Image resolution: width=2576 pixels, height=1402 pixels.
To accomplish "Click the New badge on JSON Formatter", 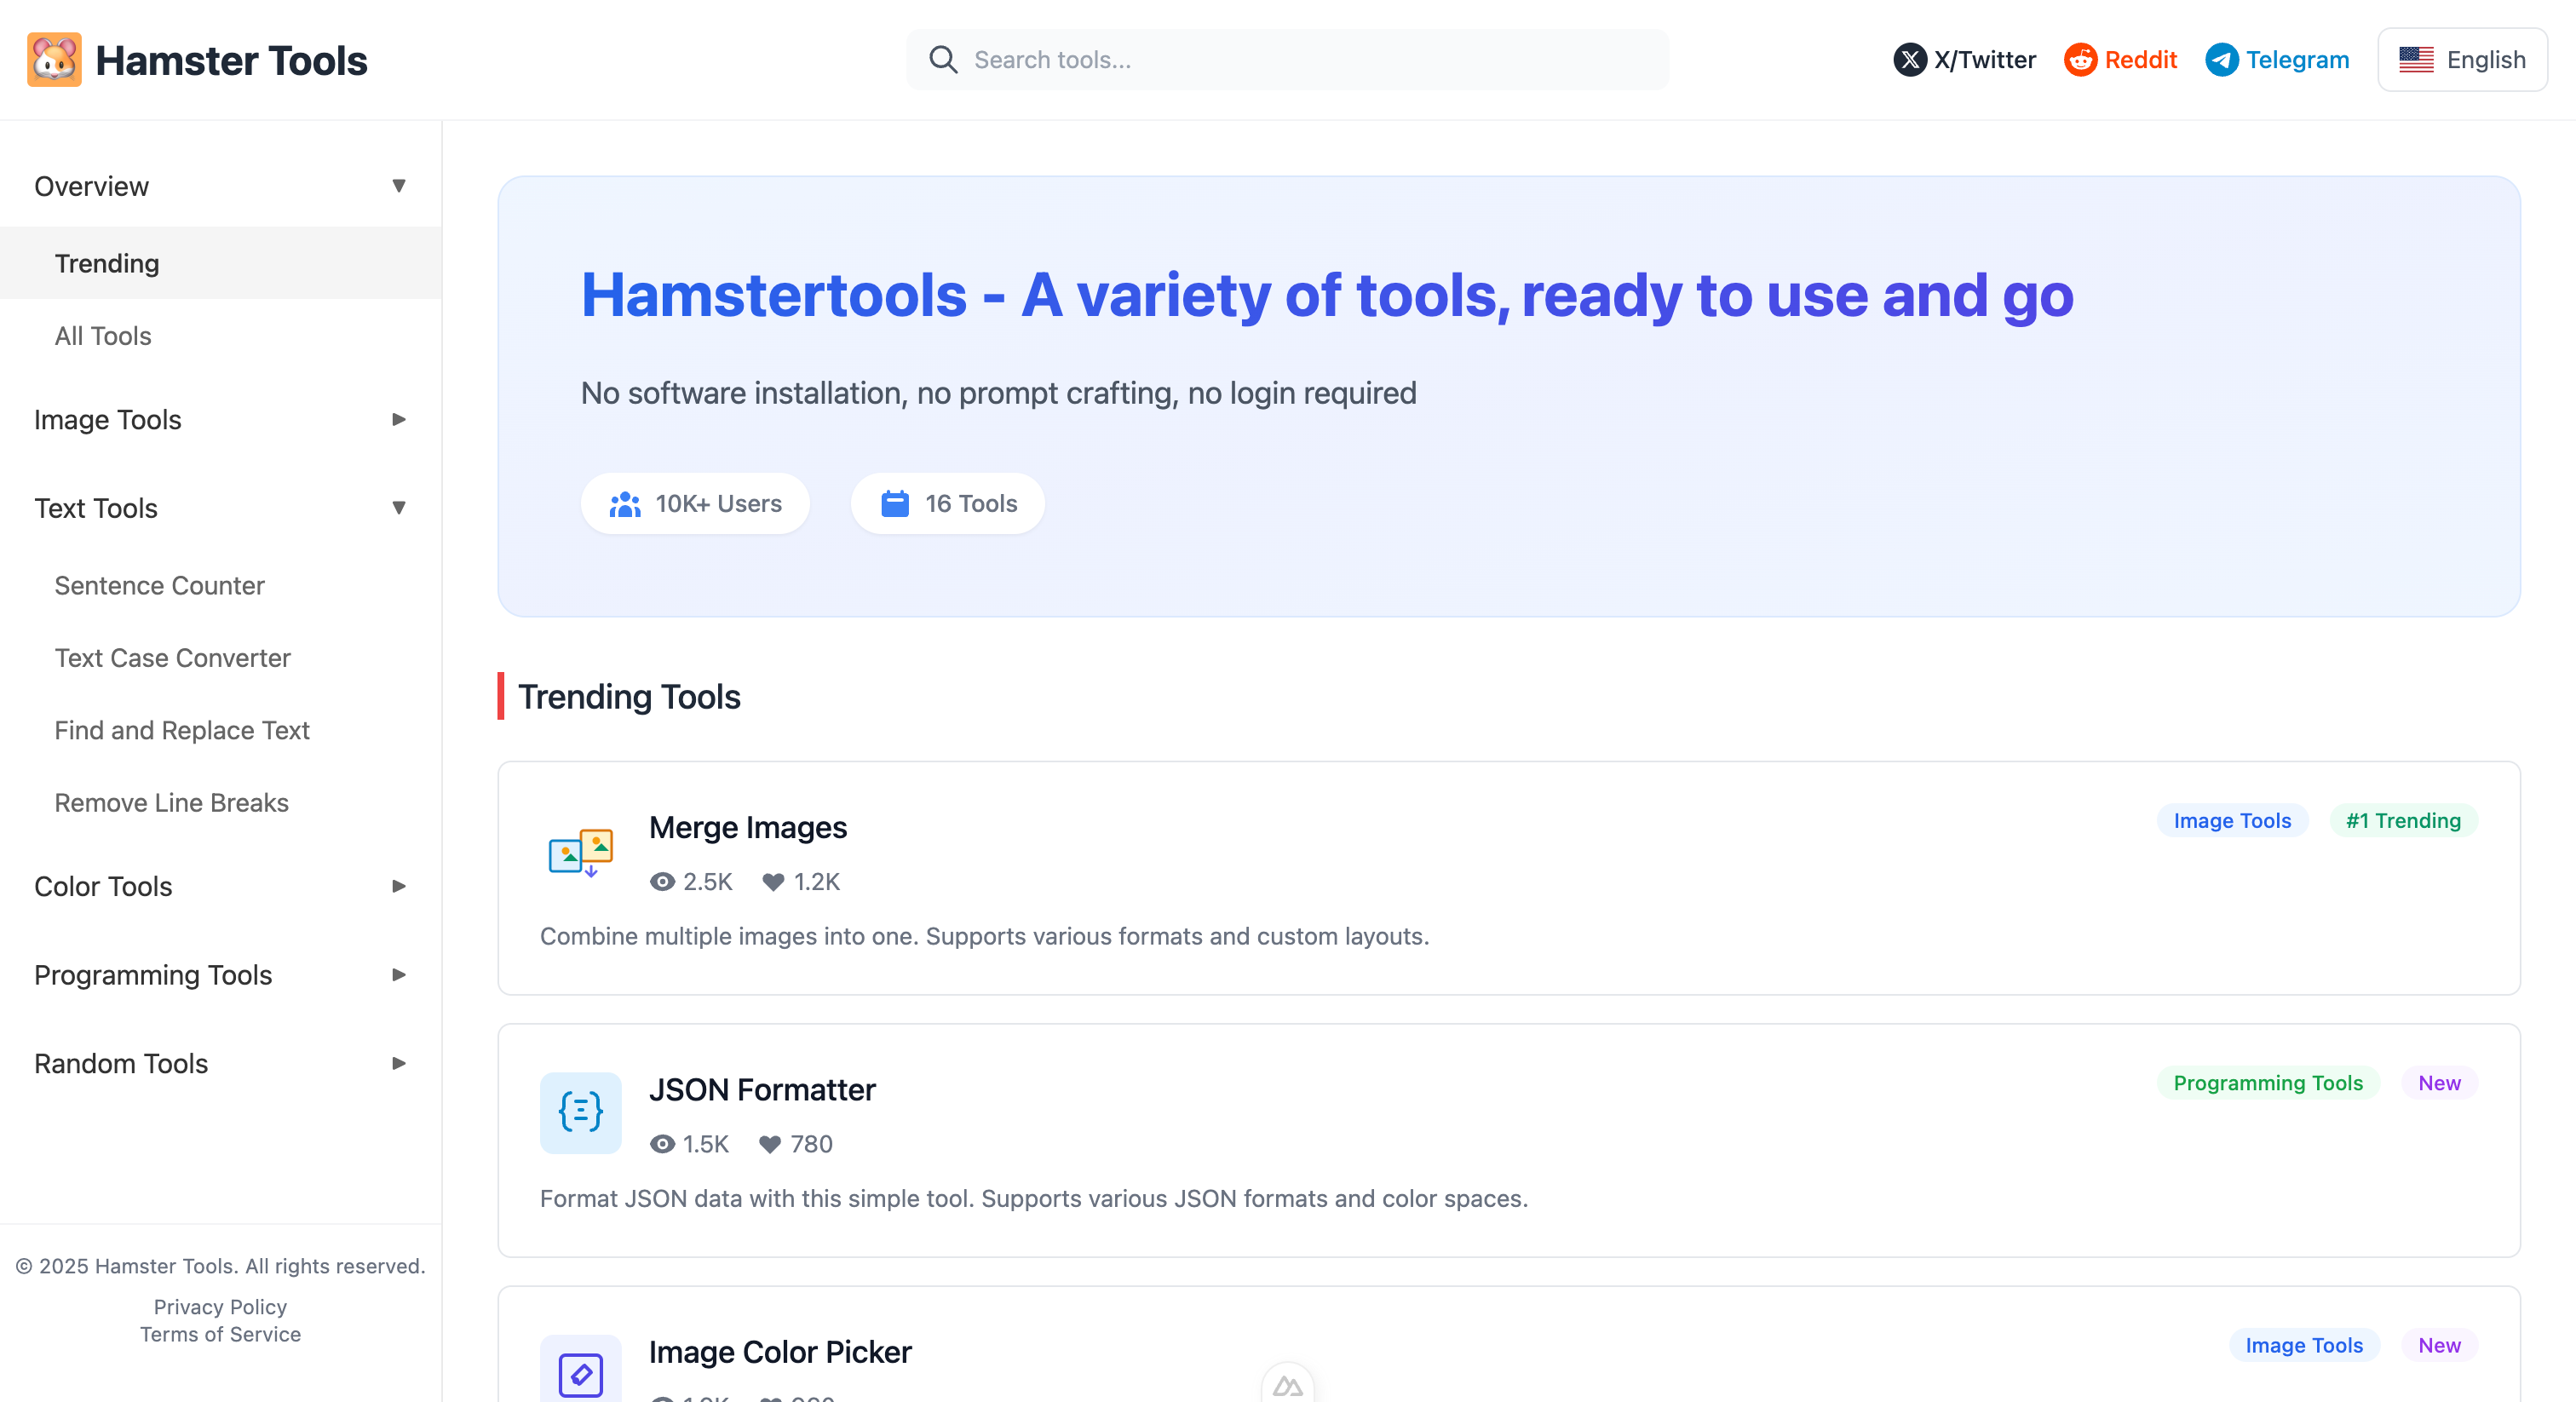I will [2439, 1083].
